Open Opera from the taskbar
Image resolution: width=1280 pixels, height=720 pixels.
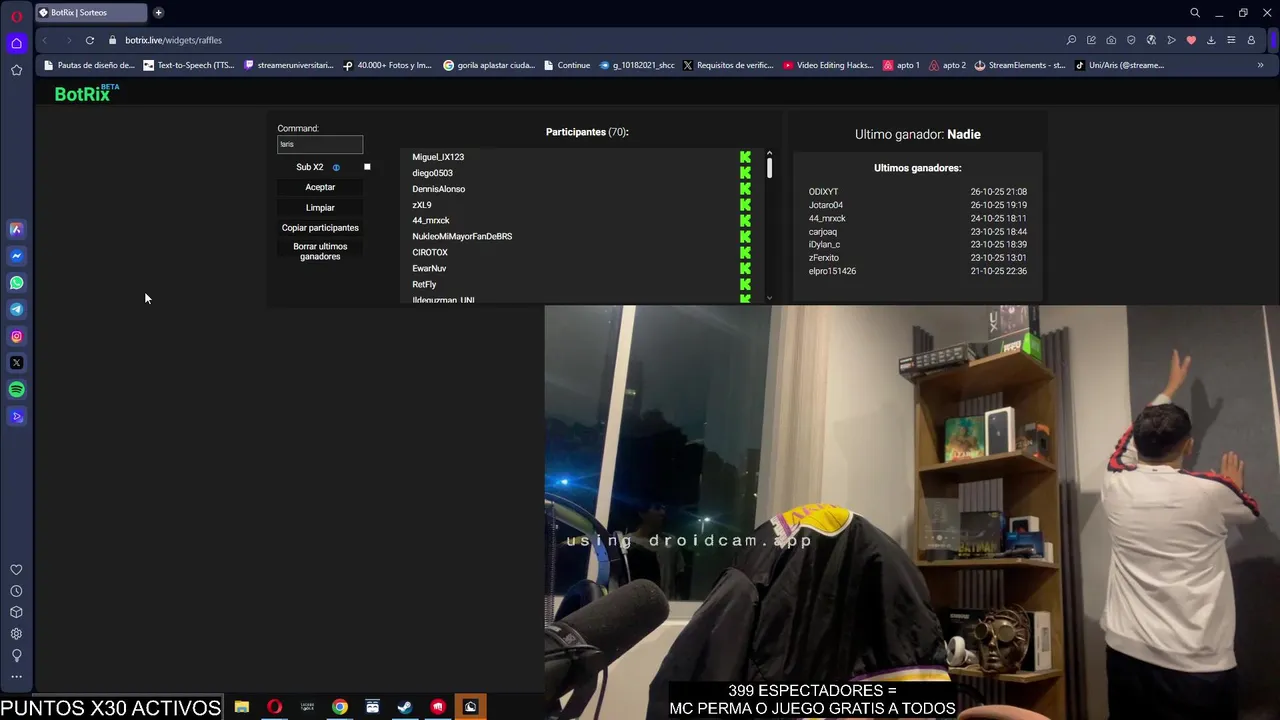[274, 707]
